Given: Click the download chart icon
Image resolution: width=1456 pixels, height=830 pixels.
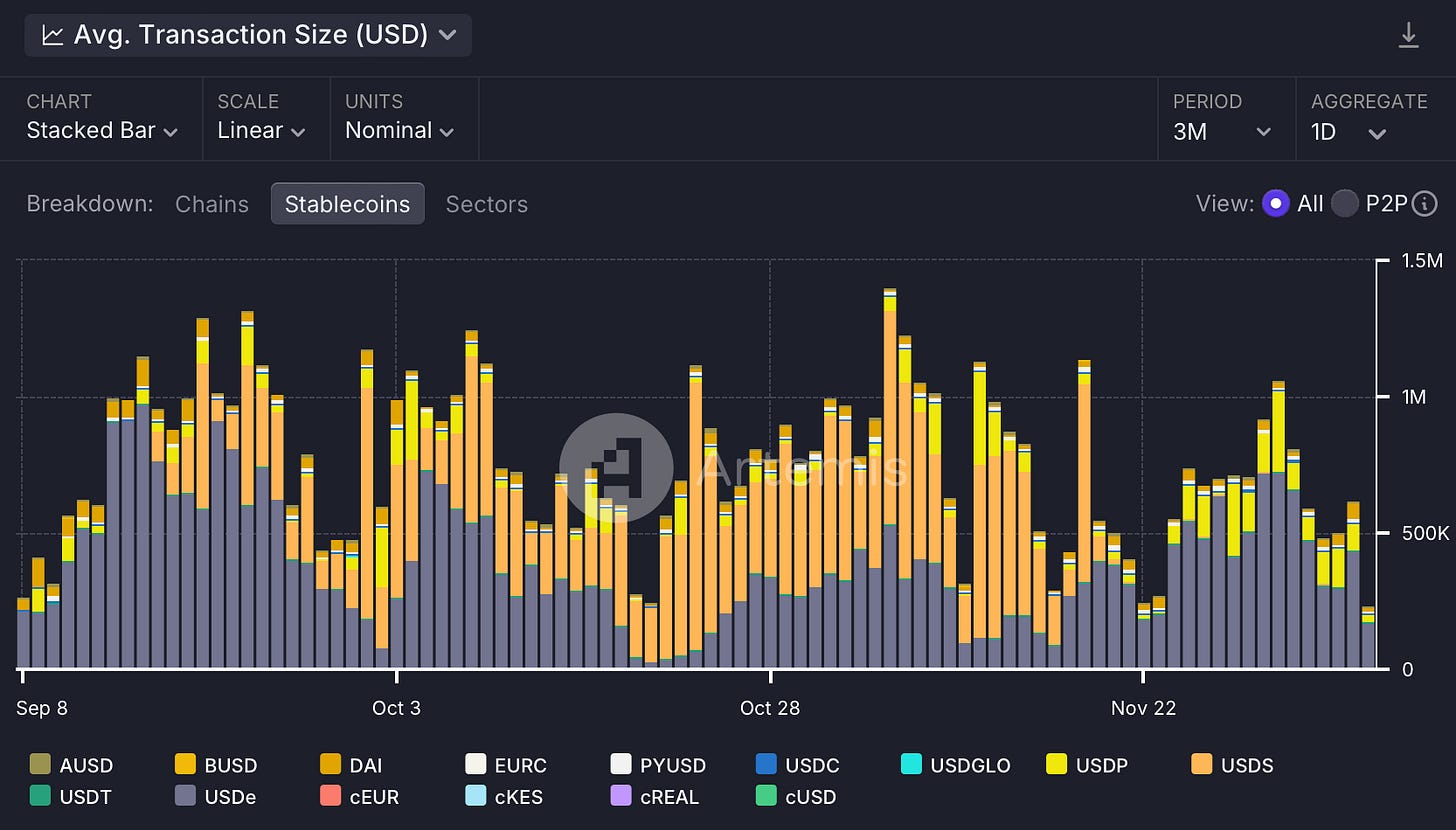Looking at the screenshot, I should coord(1408,36).
